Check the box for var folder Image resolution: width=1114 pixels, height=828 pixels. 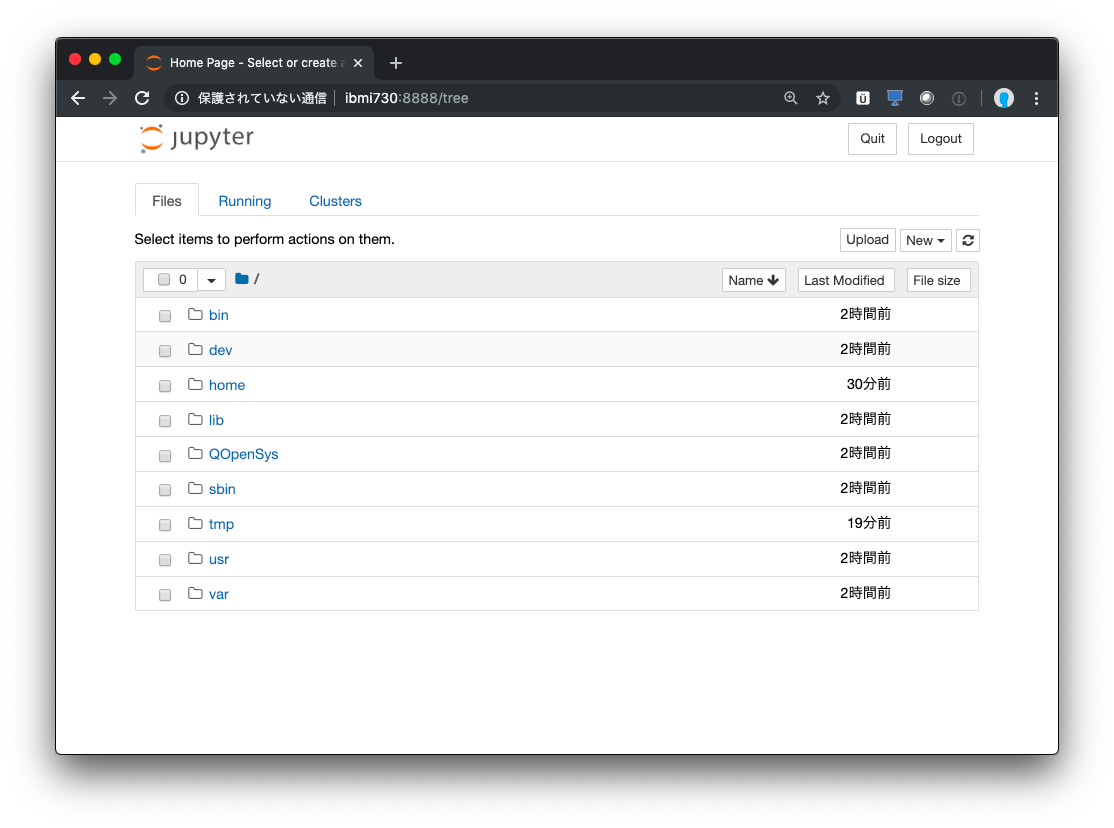click(165, 594)
